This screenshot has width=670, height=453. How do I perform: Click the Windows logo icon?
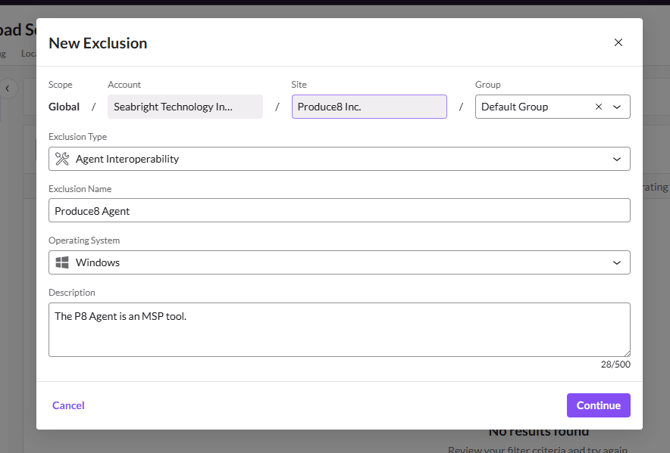pyautogui.click(x=62, y=263)
